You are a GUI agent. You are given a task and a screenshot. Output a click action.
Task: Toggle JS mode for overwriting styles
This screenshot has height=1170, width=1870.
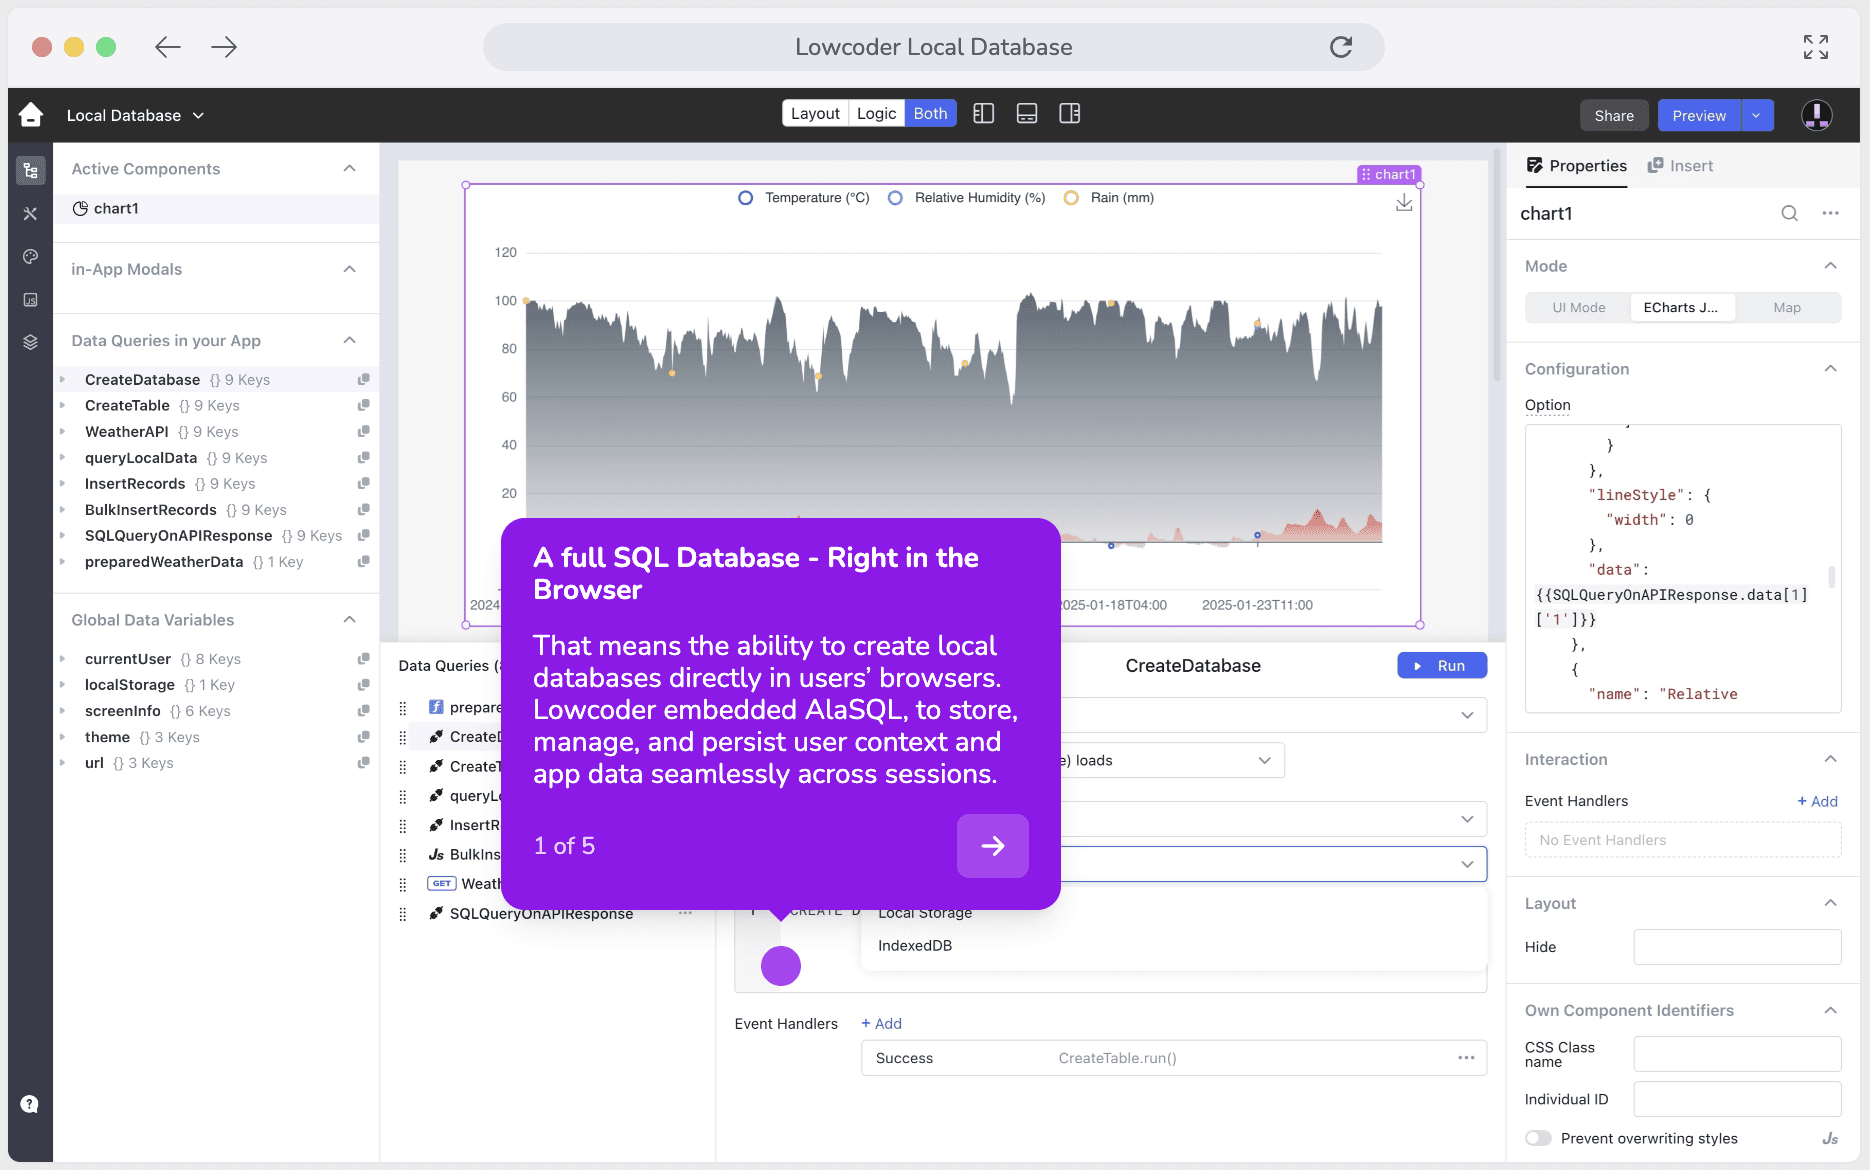tap(1830, 1138)
